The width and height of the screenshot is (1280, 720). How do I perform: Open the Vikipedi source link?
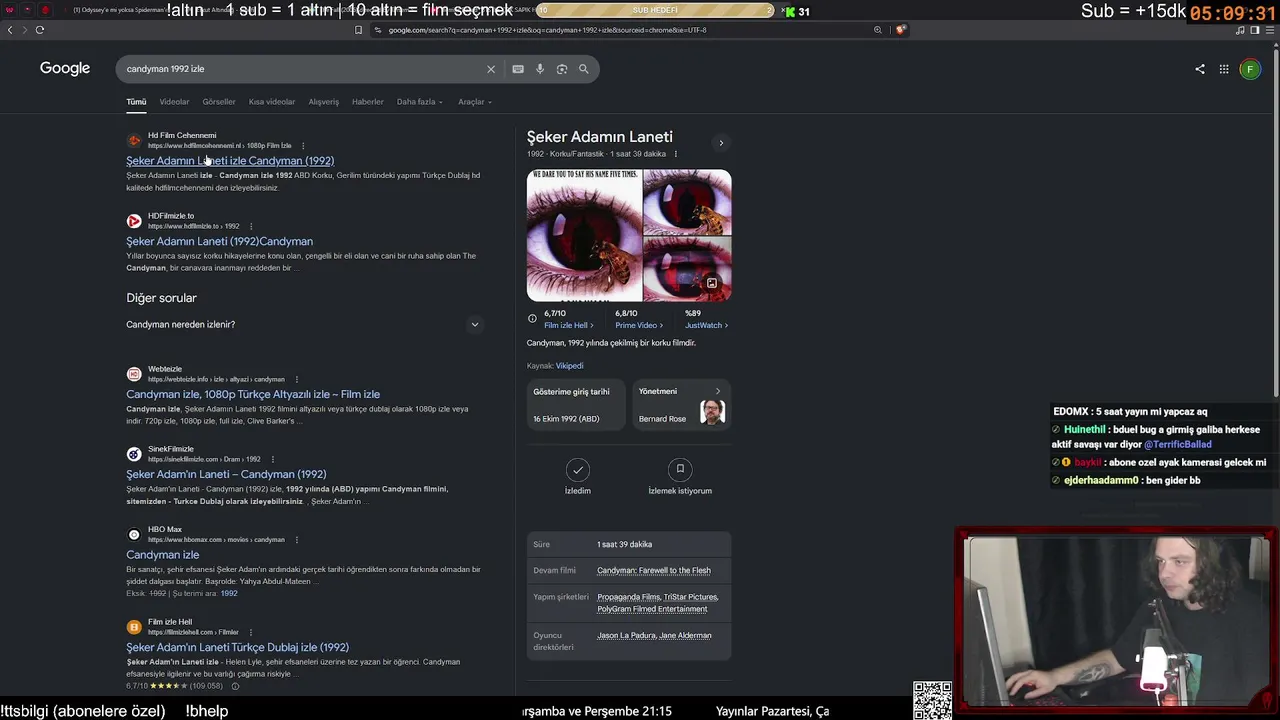[x=569, y=366]
